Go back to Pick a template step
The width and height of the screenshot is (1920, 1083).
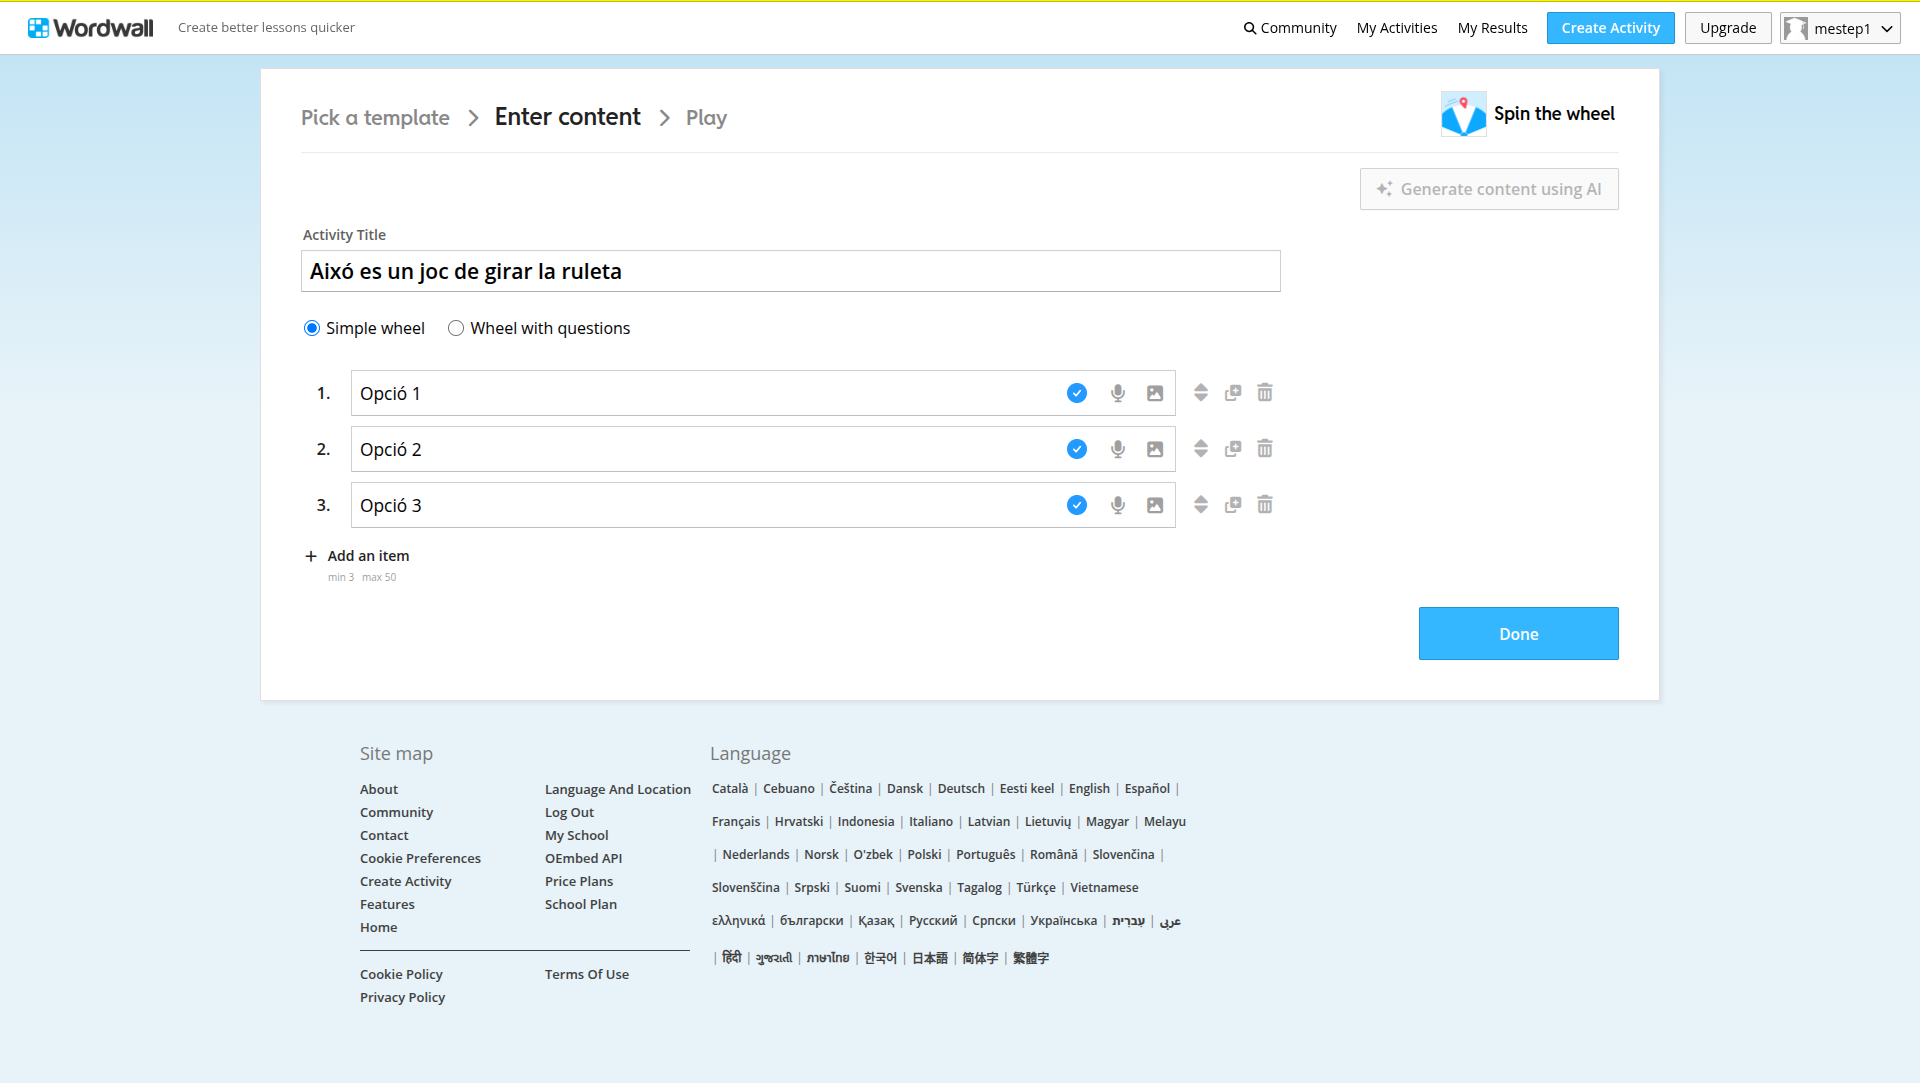click(x=375, y=118)
